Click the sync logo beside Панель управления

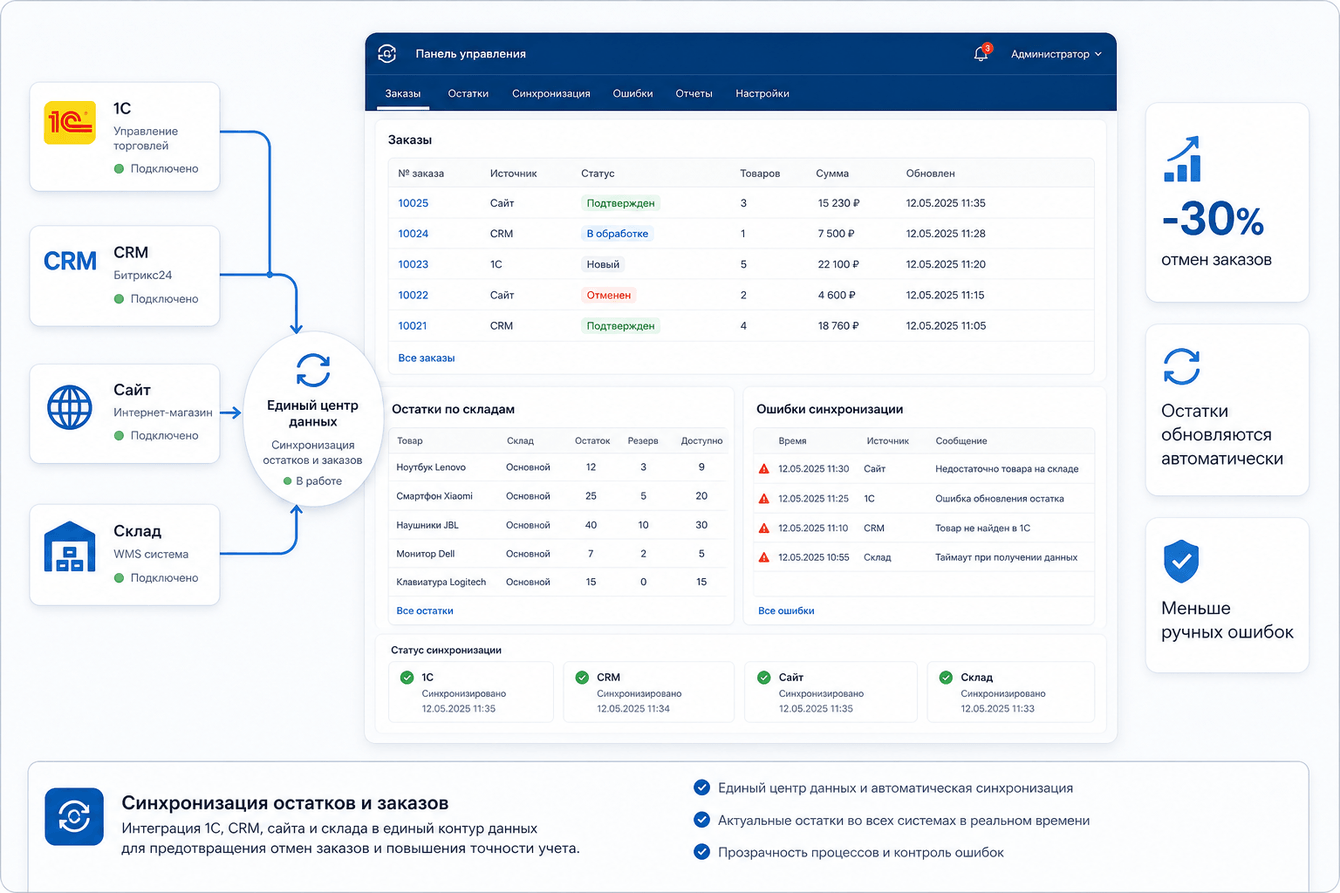click(x=387, y=54)
